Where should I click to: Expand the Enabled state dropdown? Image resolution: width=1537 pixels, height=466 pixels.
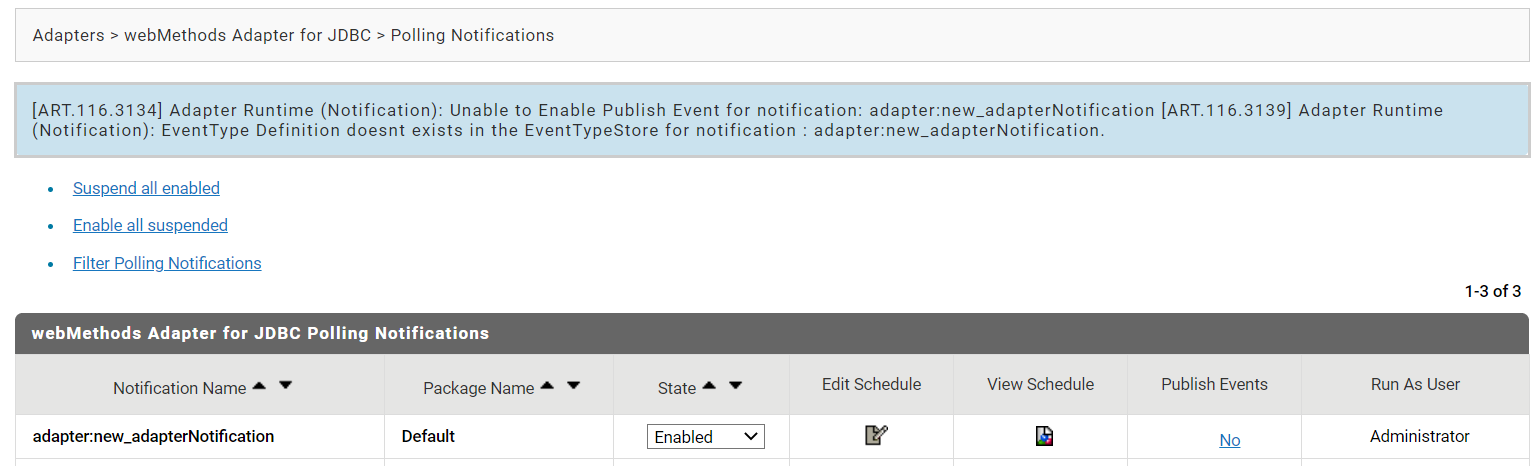pos(706,437)
